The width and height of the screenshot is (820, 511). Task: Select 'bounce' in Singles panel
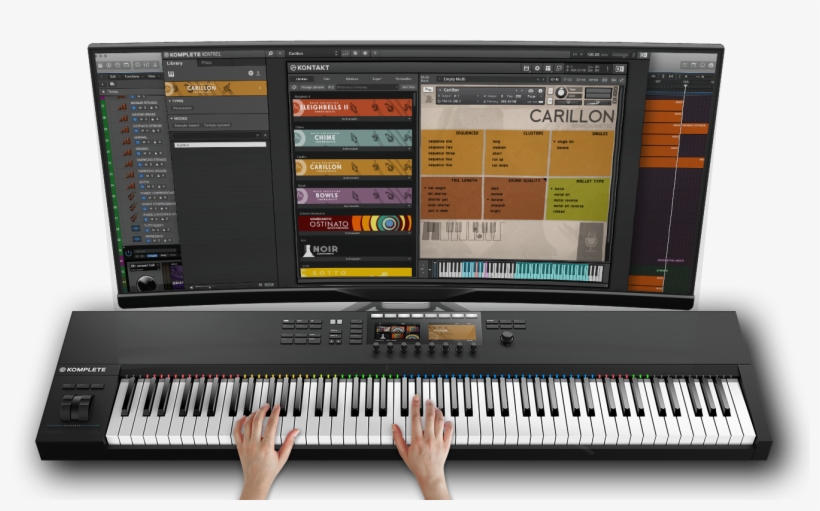click(562, 148)
